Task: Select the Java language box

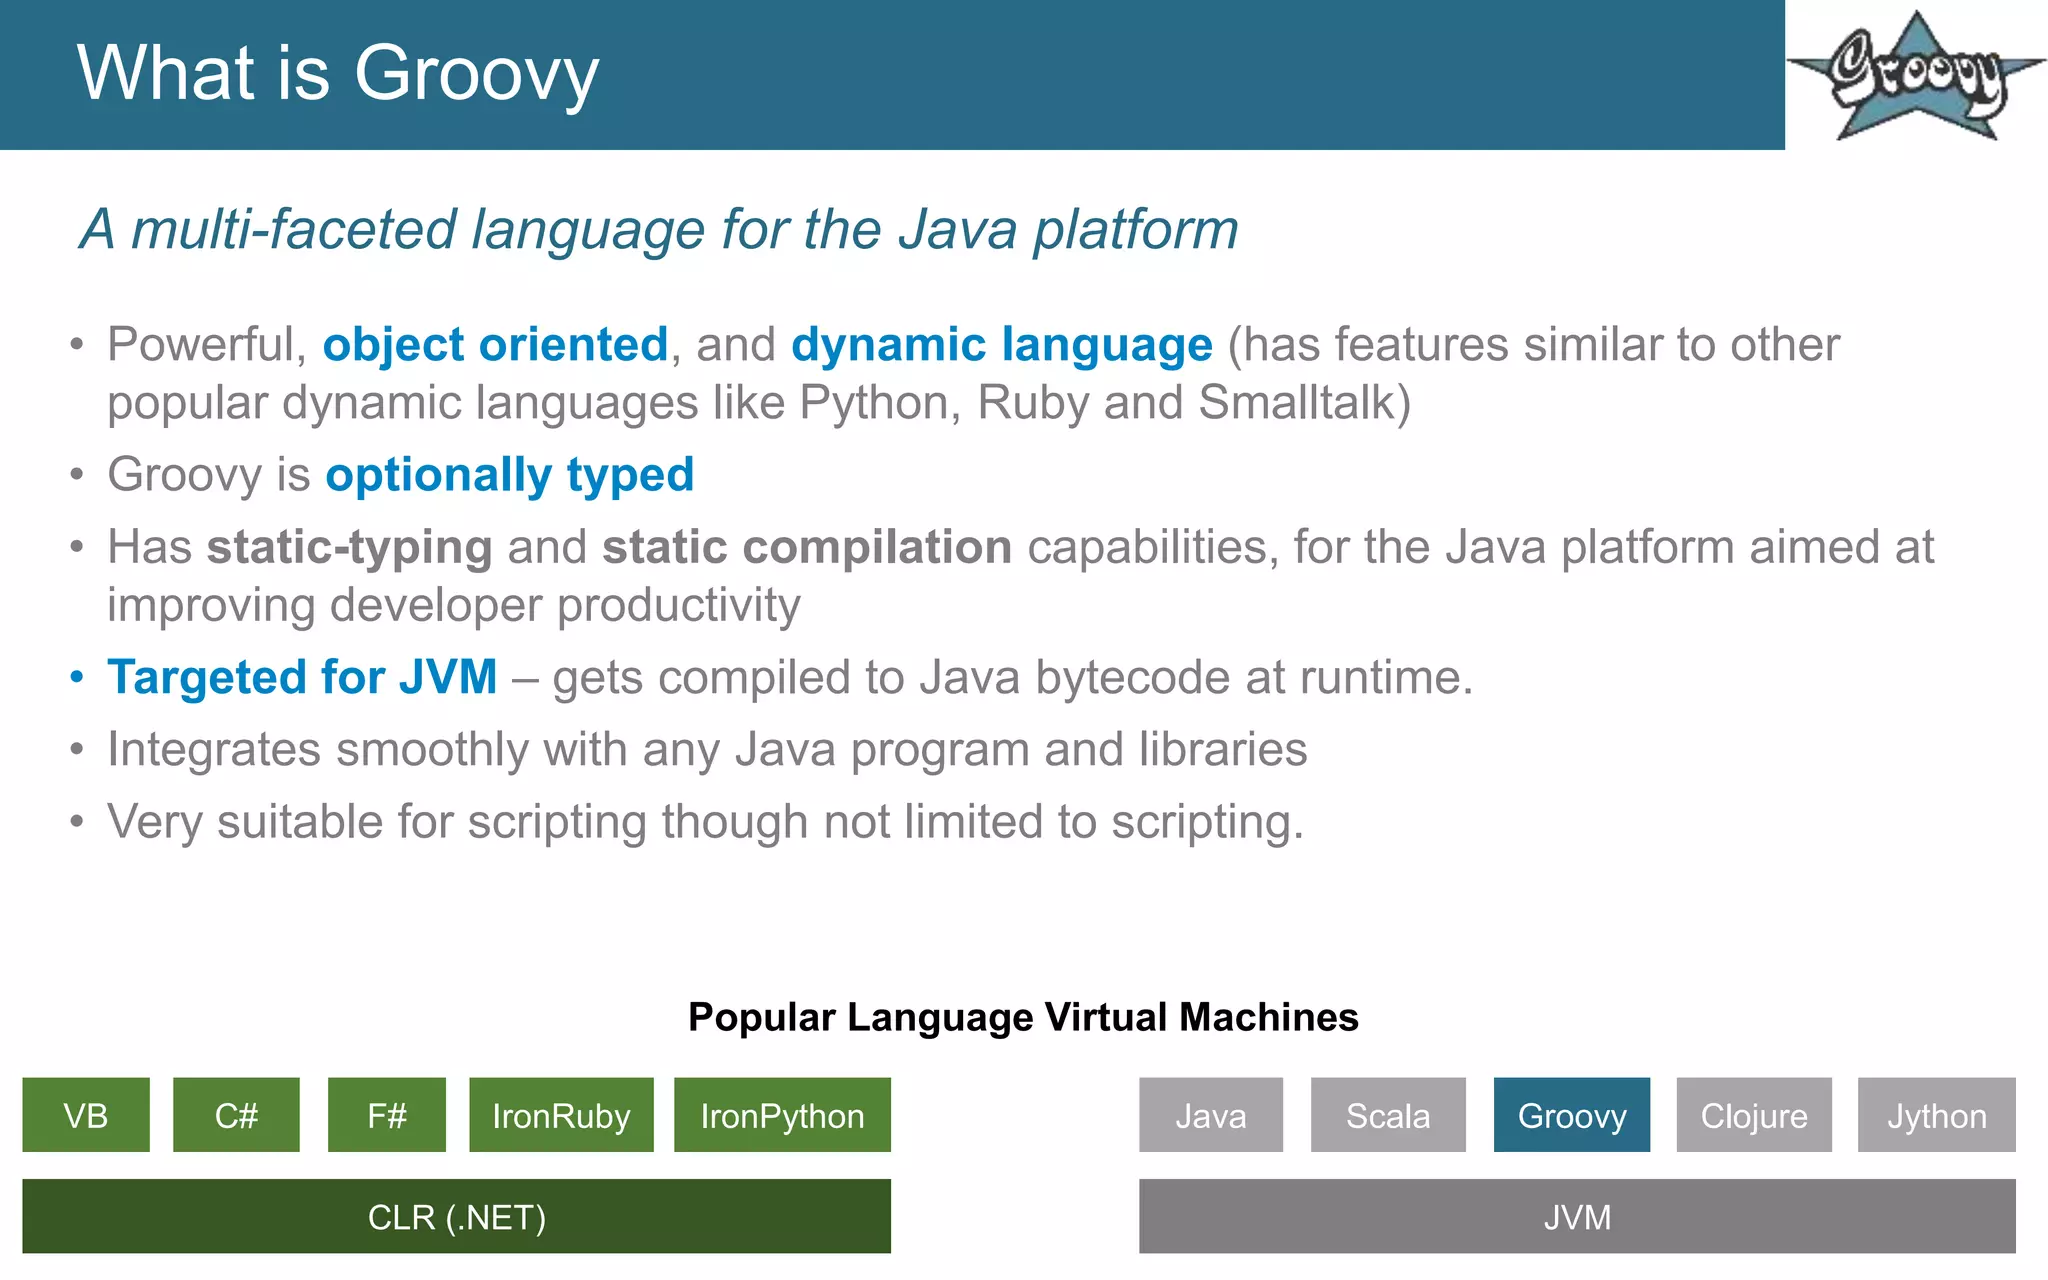Action: pos(1210,1115)
